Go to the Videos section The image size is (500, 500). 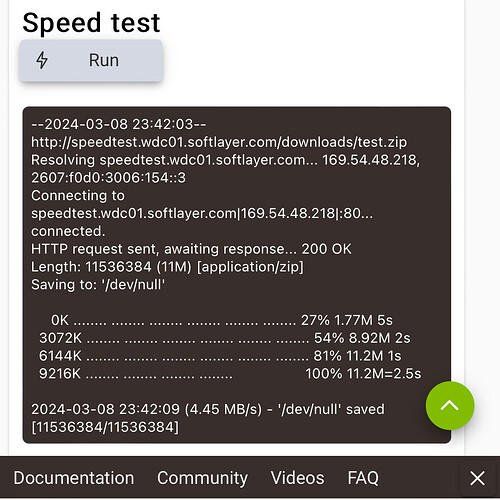tap(297, 478)
